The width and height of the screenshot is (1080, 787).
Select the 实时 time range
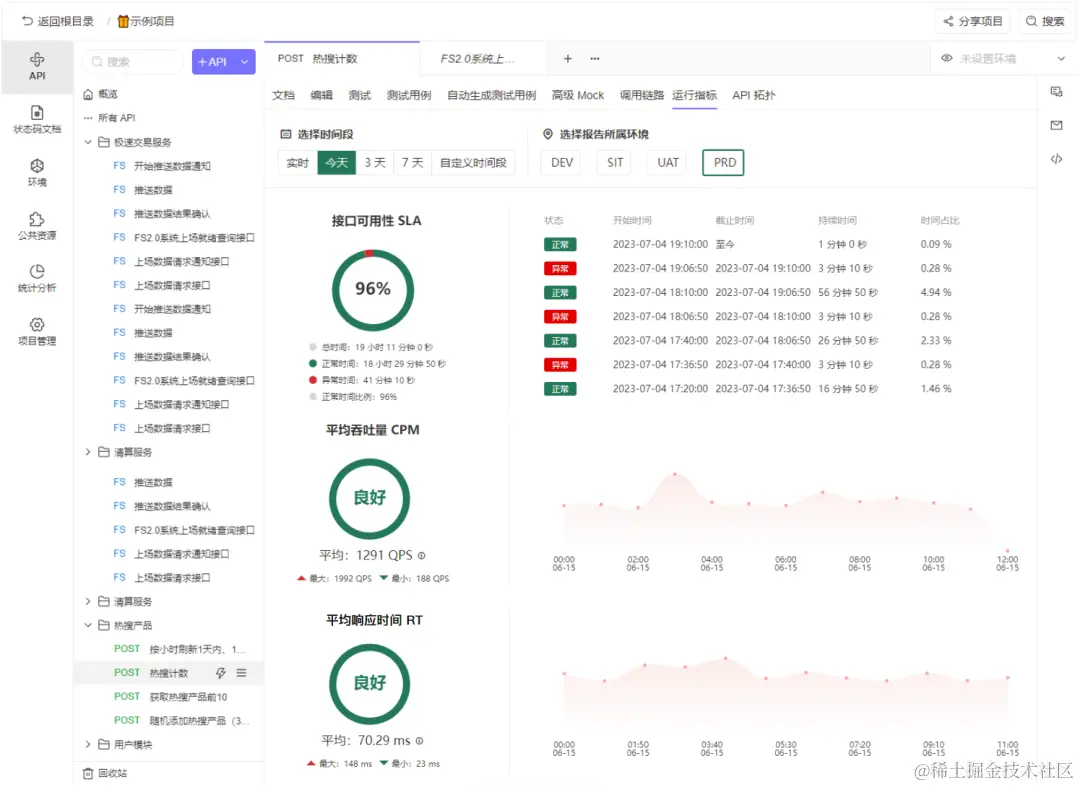click(x=298, y=162)
